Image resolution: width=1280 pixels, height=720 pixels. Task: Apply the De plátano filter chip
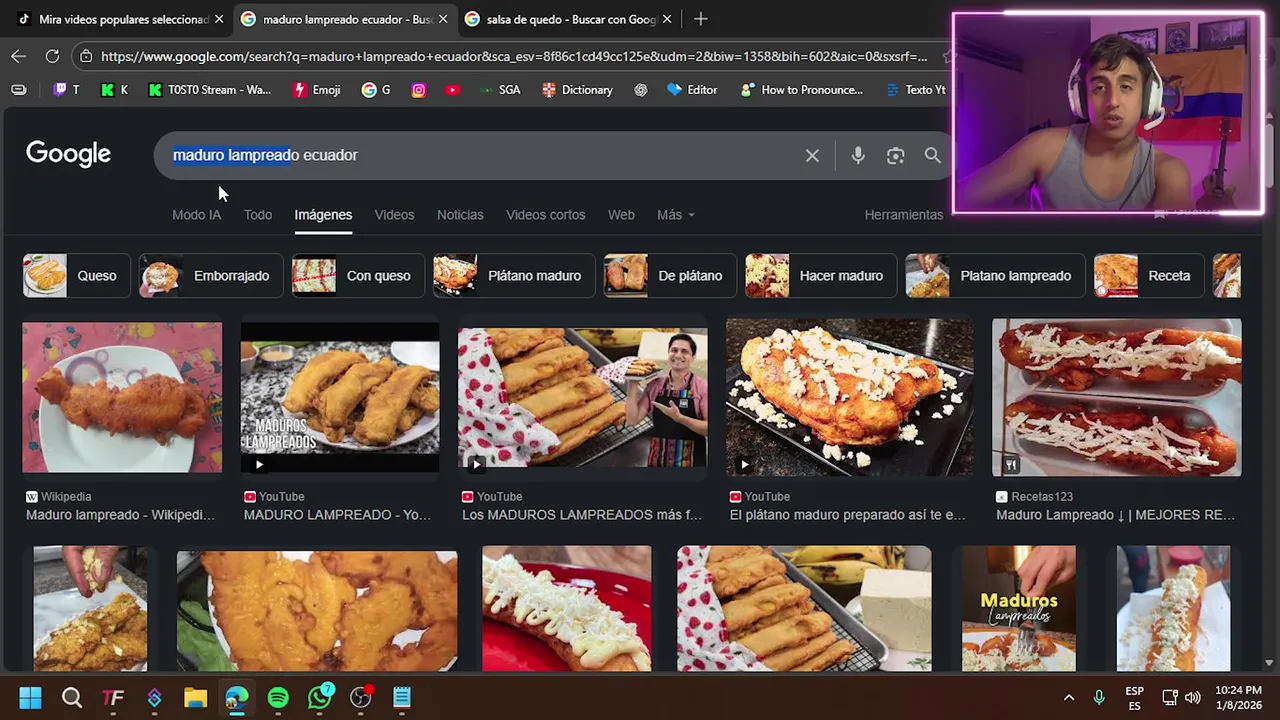point(670,276)
